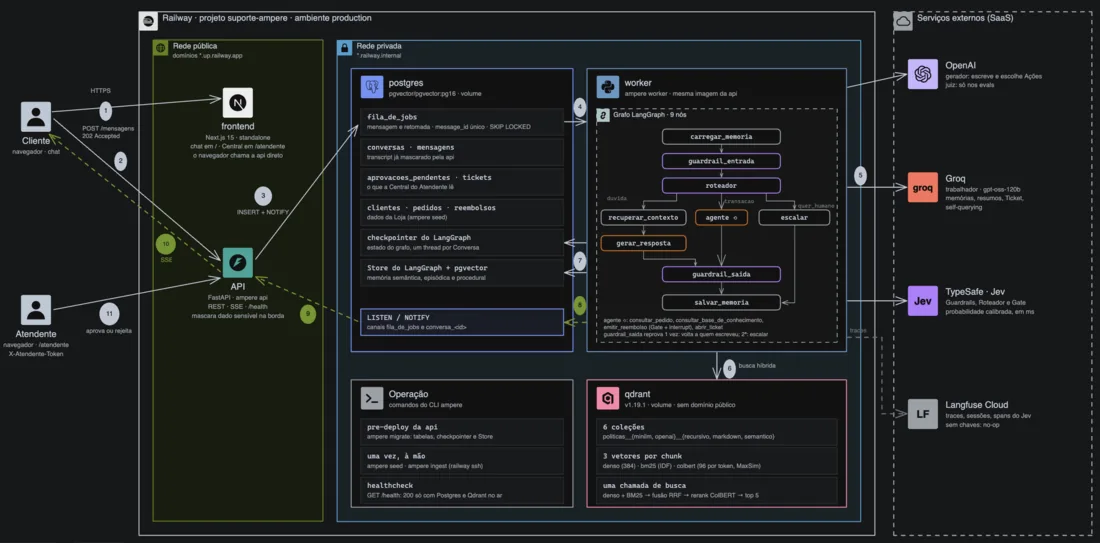Screen dimensions: 1100x543
Task: Click the gray LF Langfuse icon
Action: point(923,414)
